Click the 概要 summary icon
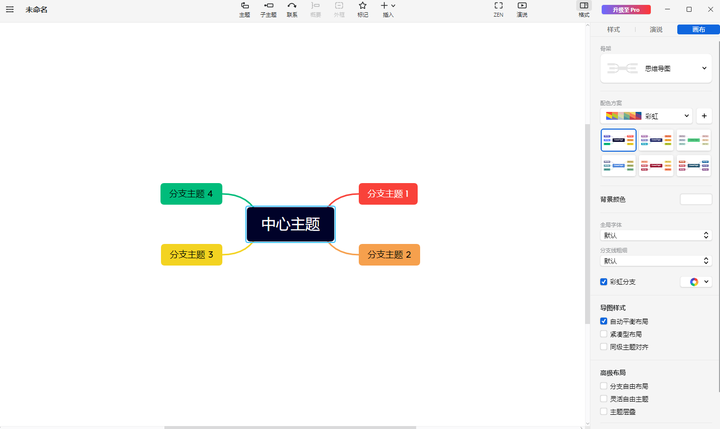Screen dimensions: 720x429 (315, 10)
